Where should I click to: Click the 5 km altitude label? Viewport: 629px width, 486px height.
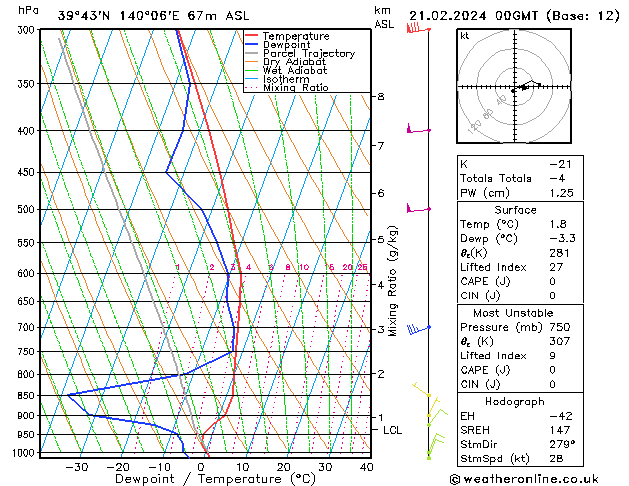(x=381, y=239)
